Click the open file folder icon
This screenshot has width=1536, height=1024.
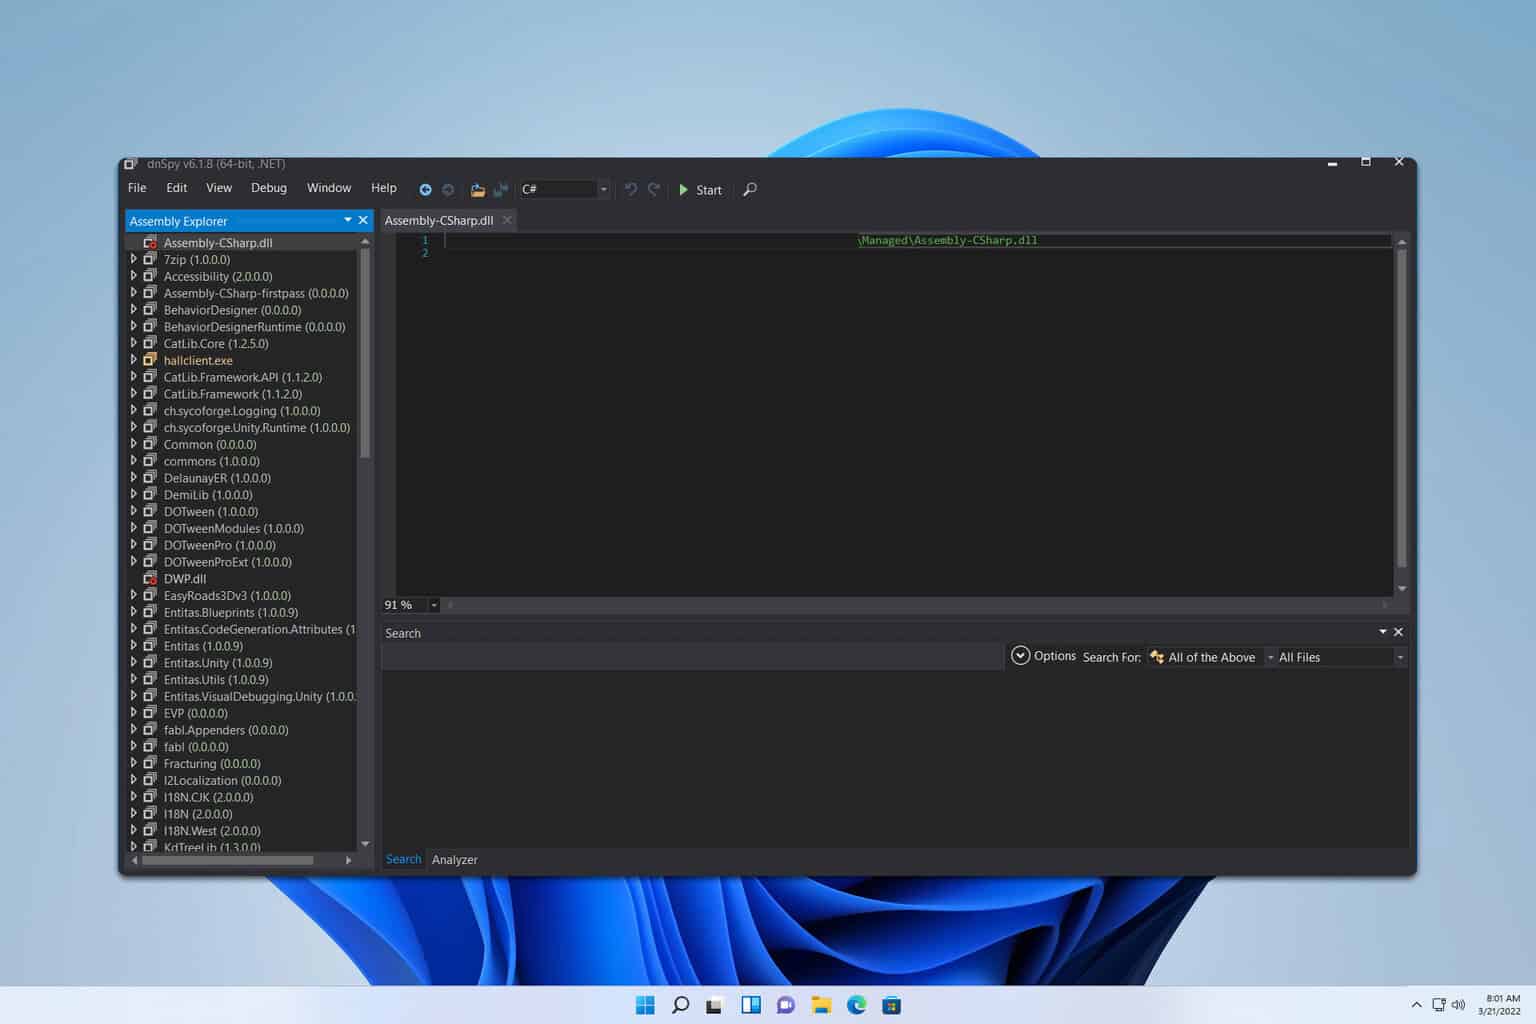coord(478,189)
